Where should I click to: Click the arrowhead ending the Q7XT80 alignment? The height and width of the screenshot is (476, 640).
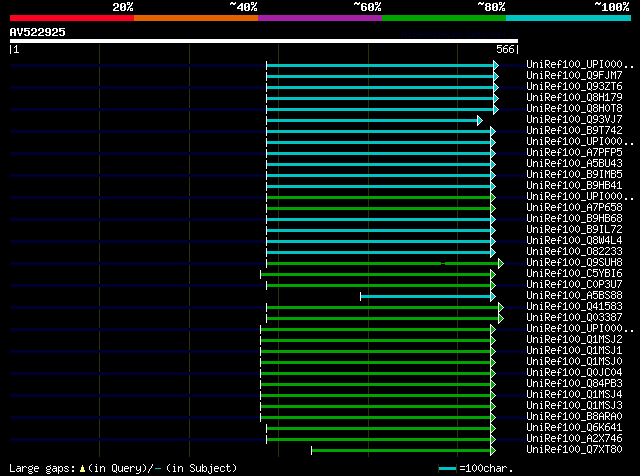(493, 451)
